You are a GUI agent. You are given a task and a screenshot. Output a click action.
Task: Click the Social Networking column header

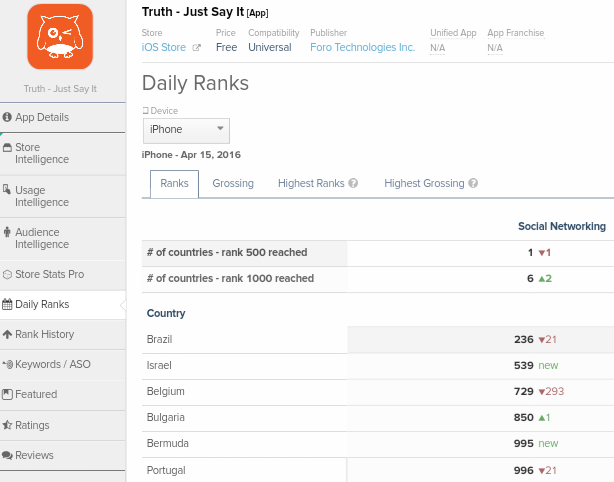tap(562, 226)
